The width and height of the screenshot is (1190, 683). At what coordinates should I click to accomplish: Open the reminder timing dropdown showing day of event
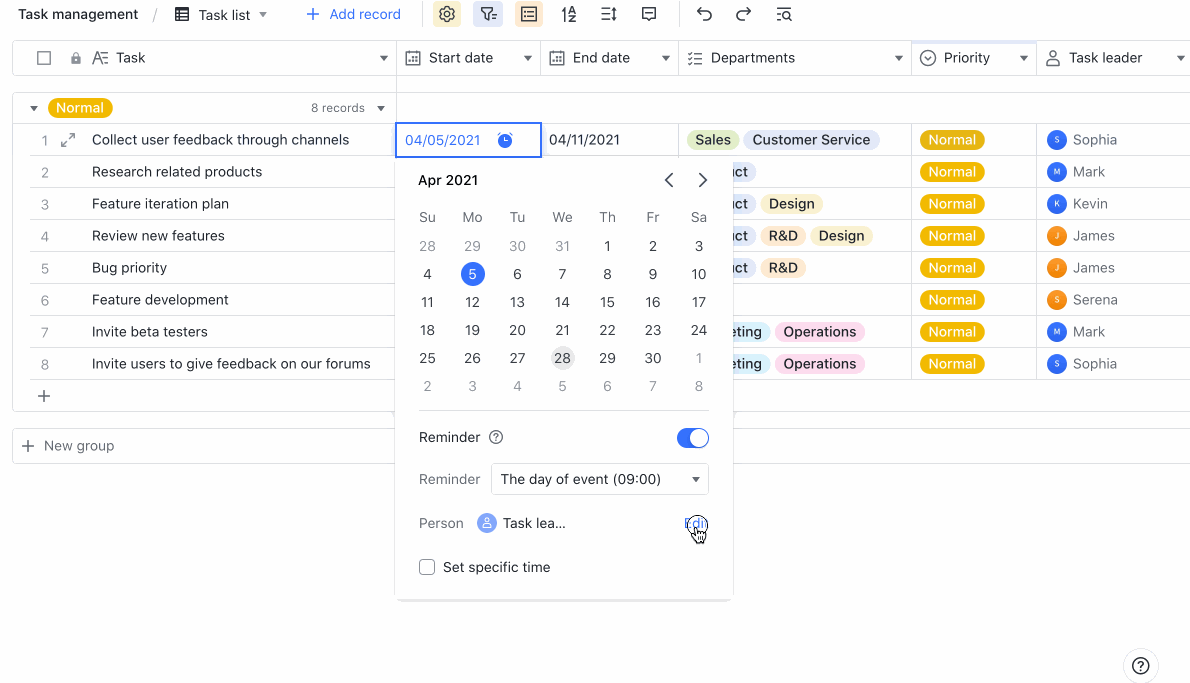click(599, 479)
